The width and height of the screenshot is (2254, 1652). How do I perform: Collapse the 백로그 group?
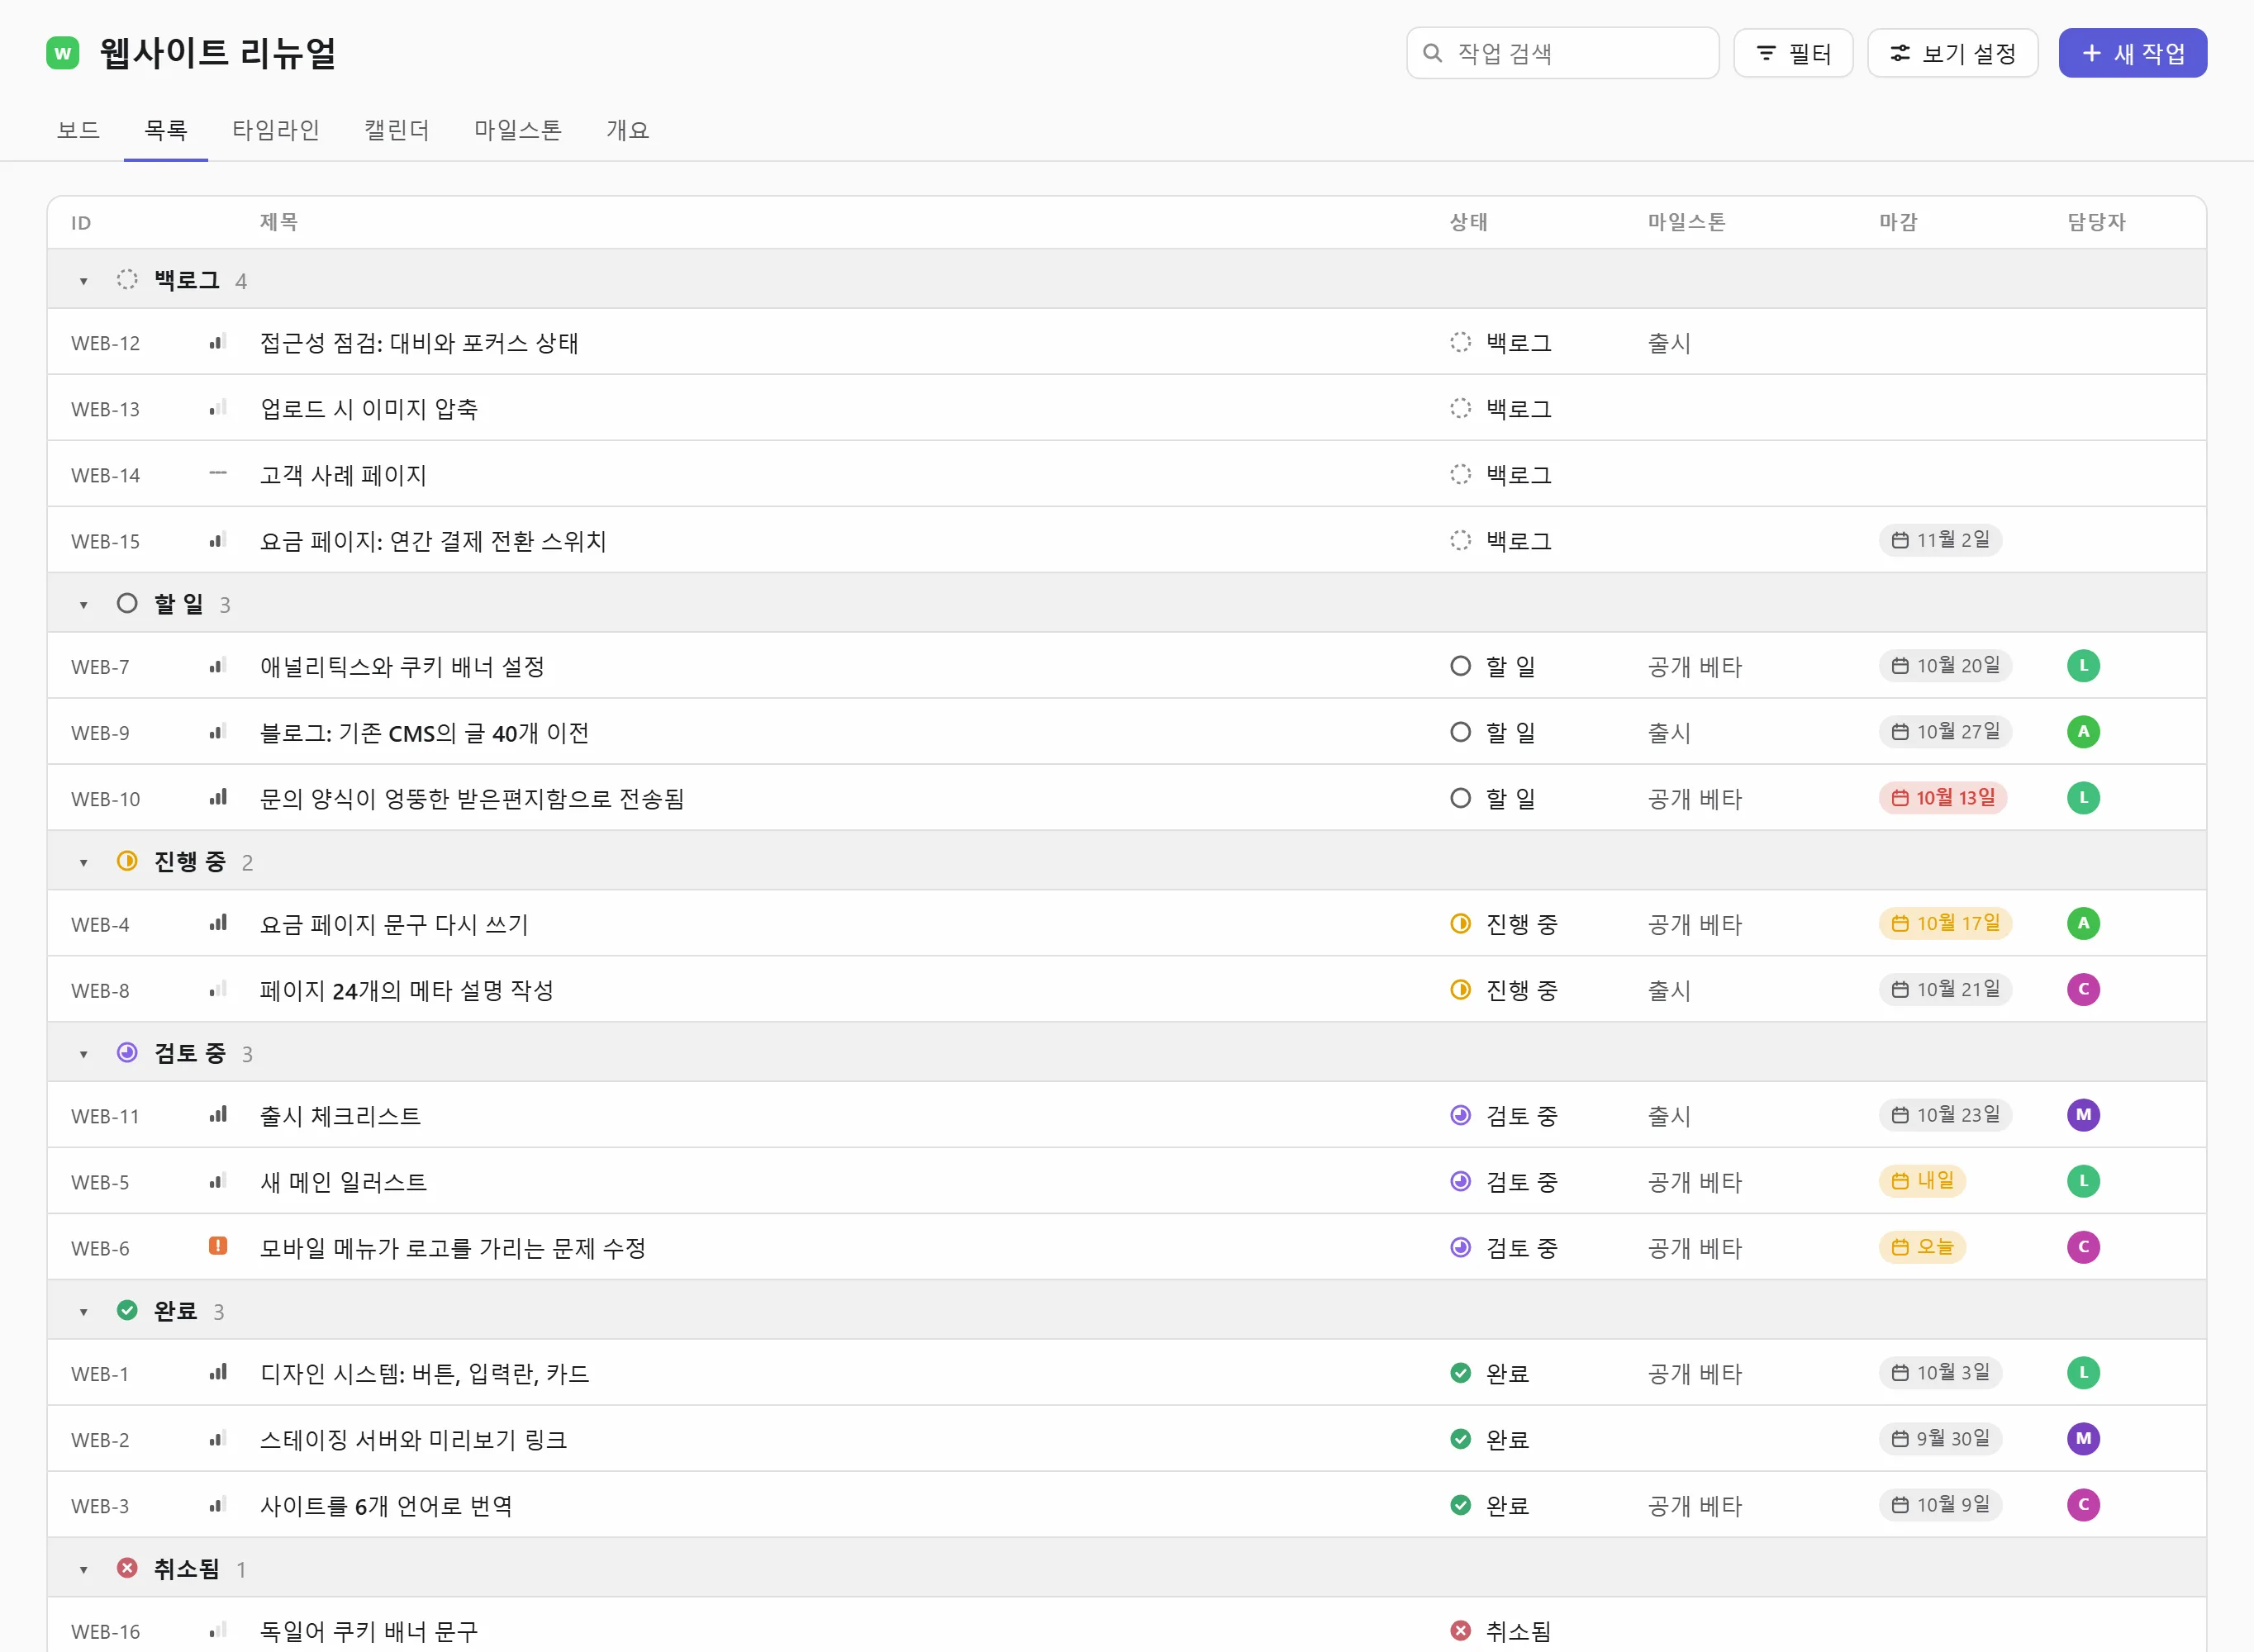point(84,281)
